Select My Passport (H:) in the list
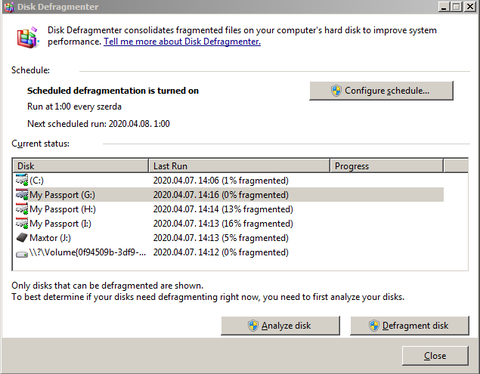 pos(228,209)
